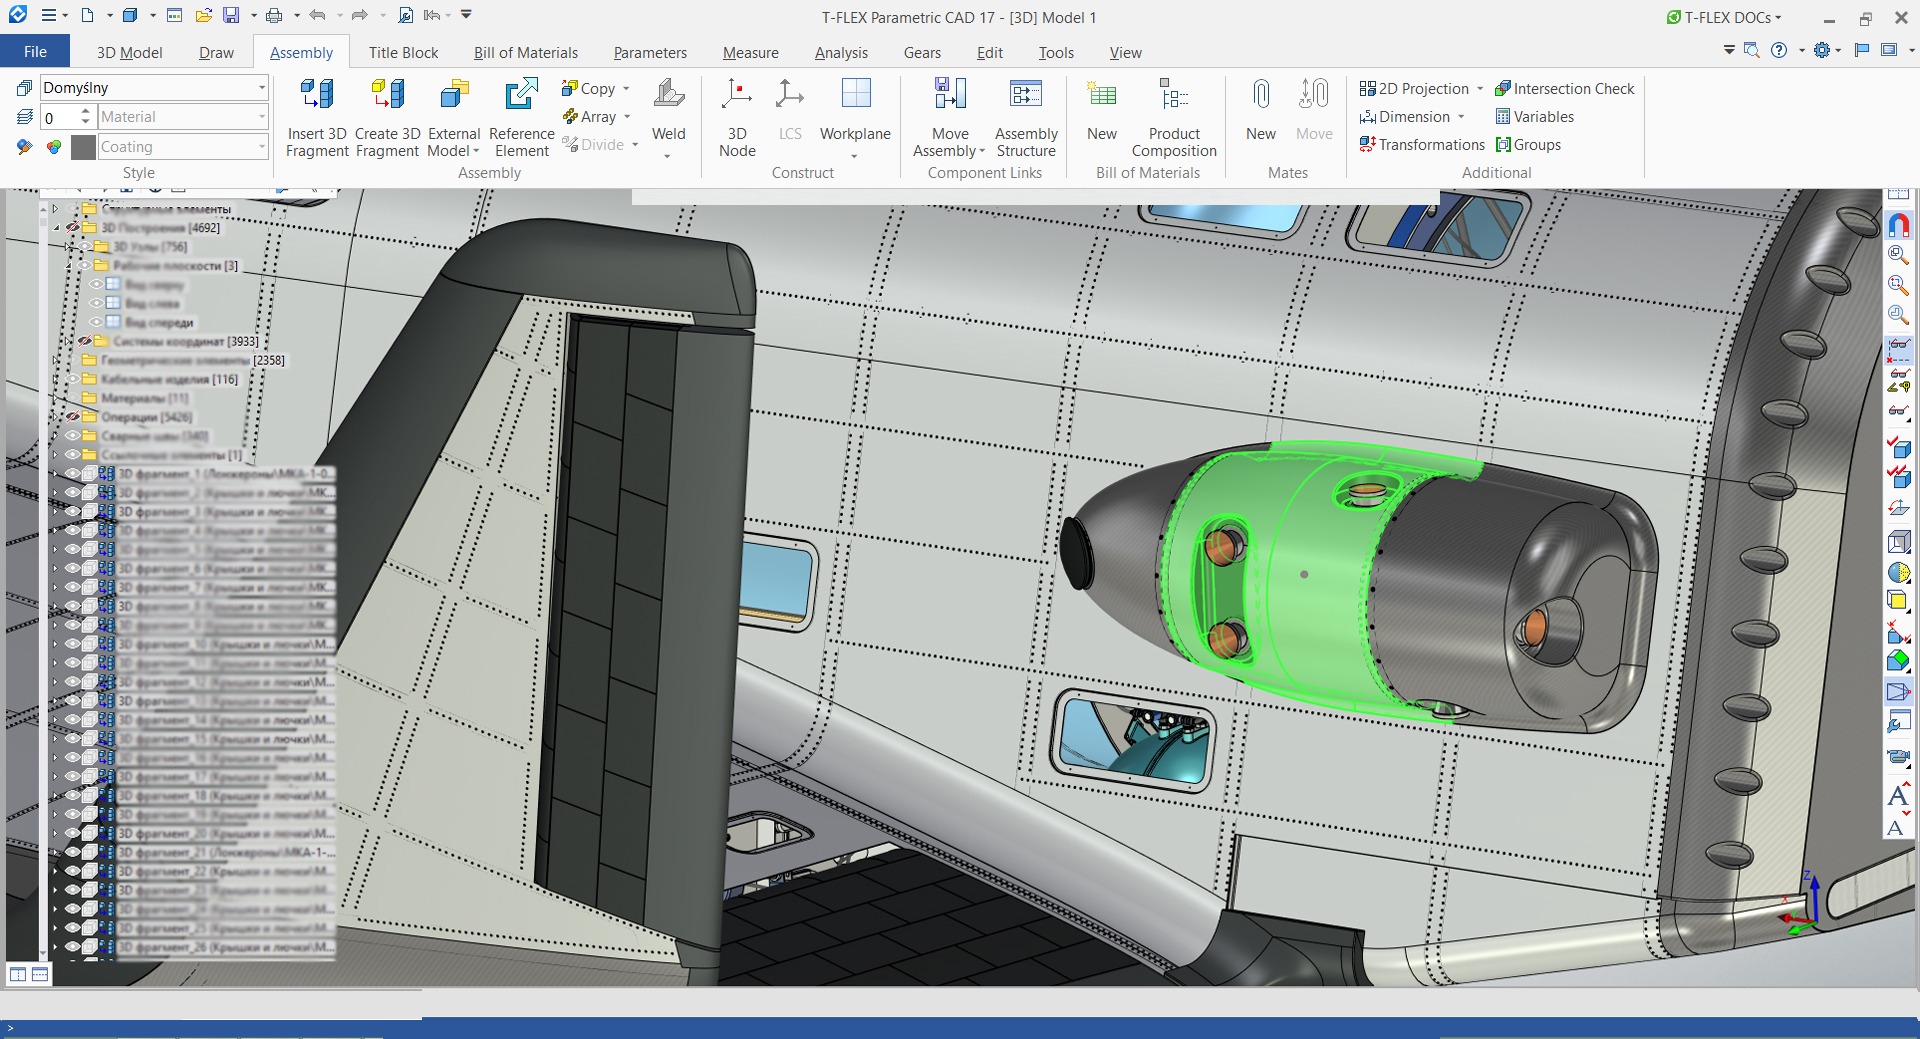
Task: Click the External Model button
Action: (454, 117)
